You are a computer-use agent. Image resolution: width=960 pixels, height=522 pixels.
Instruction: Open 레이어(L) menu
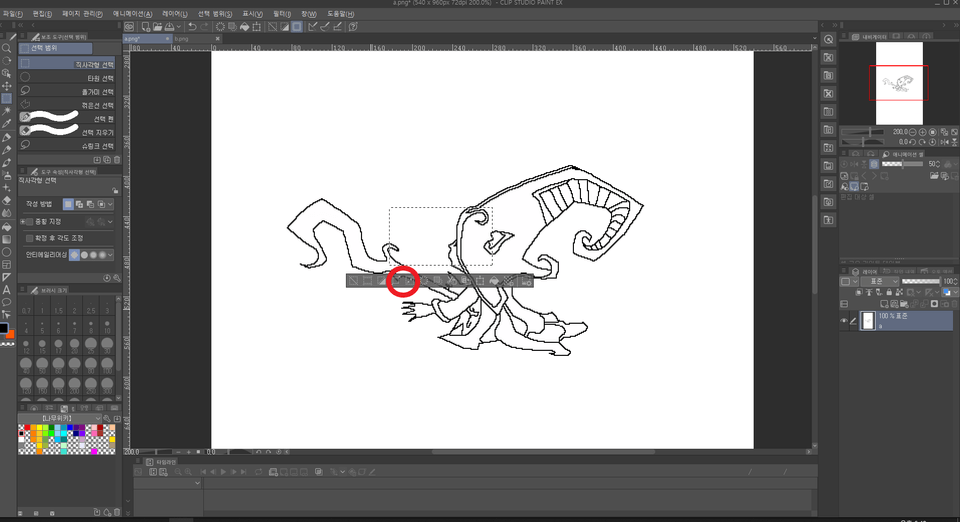tap(175, 13)
